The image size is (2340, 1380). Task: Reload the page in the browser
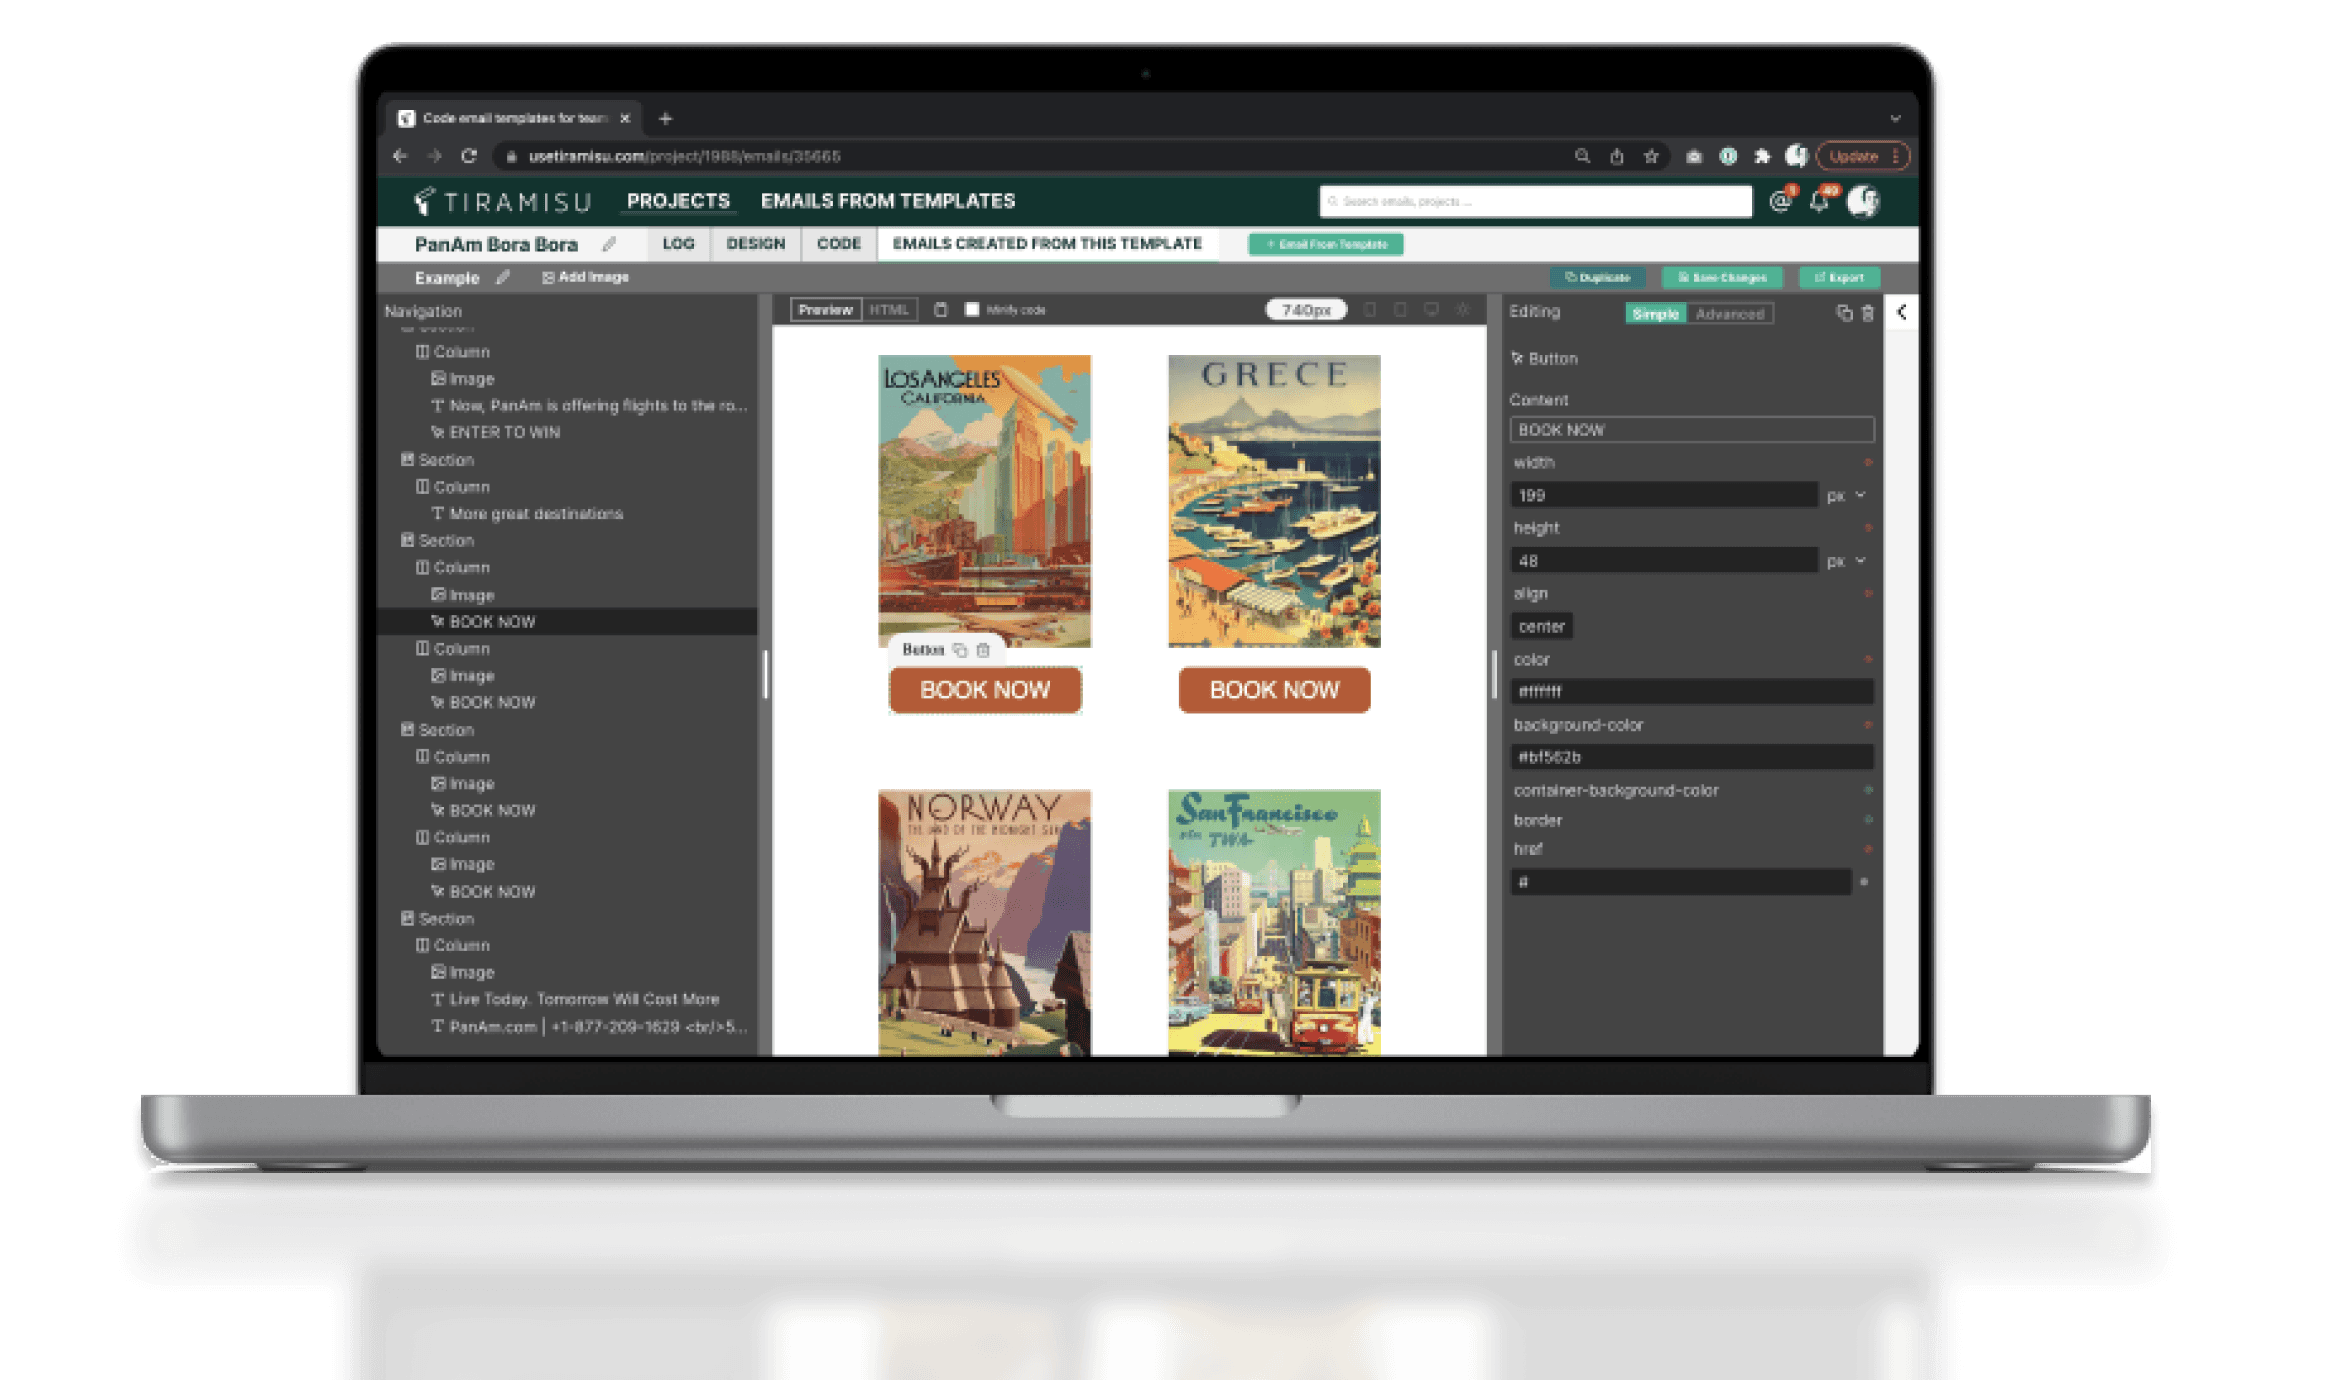[468, 156]
